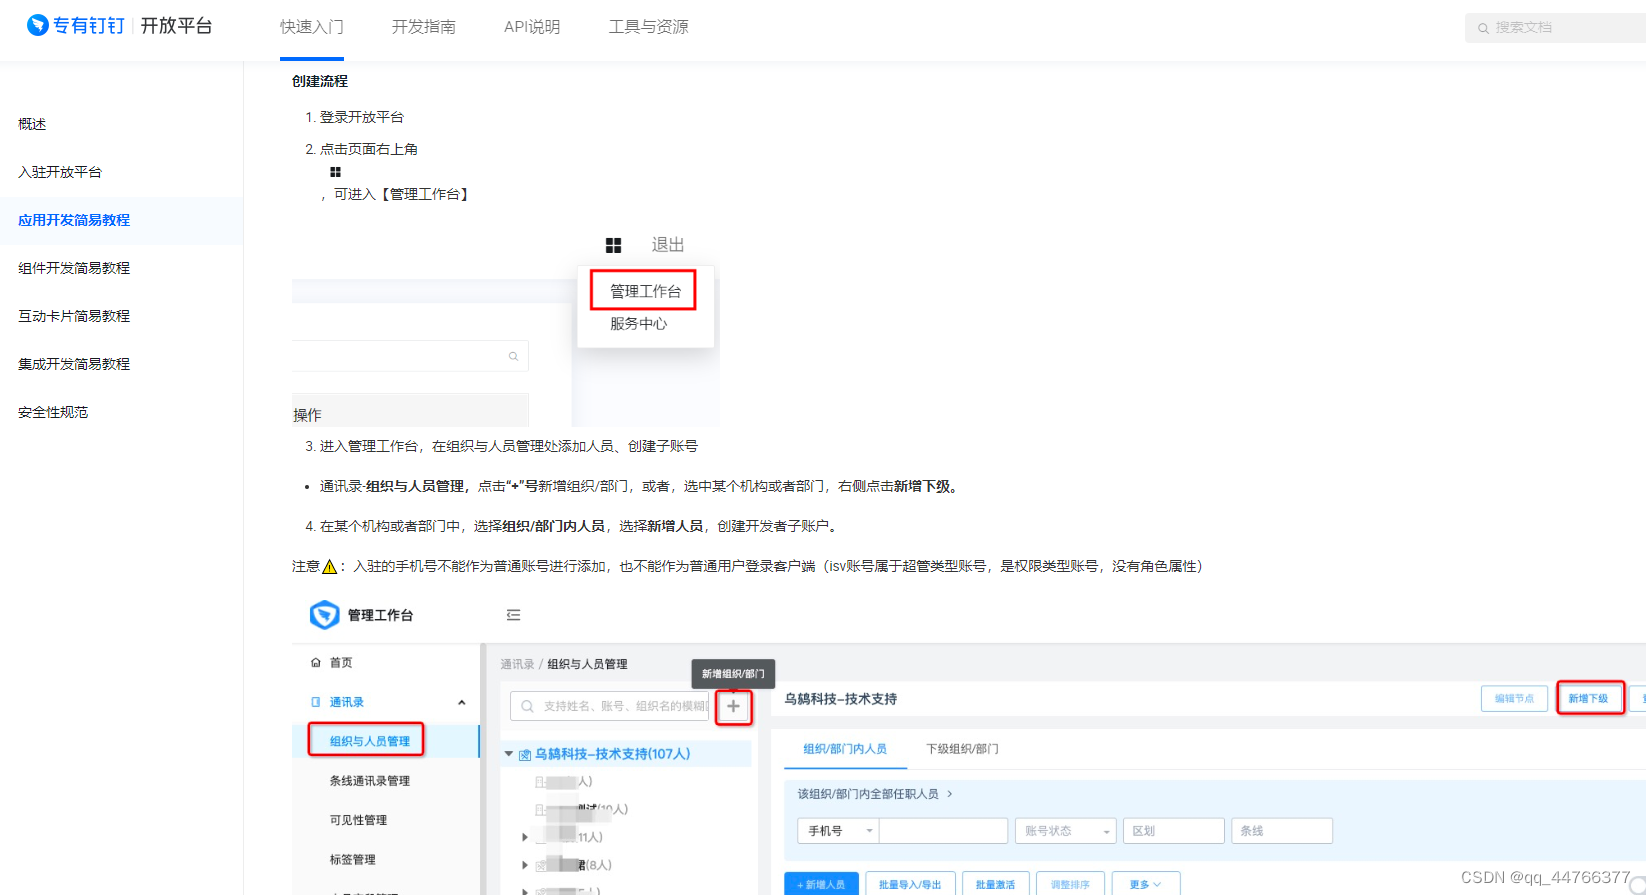Click 管理工作台 in the dropdown menu
The height and width of the screenshot is (895, 1646).
click(x=645, y=291)
